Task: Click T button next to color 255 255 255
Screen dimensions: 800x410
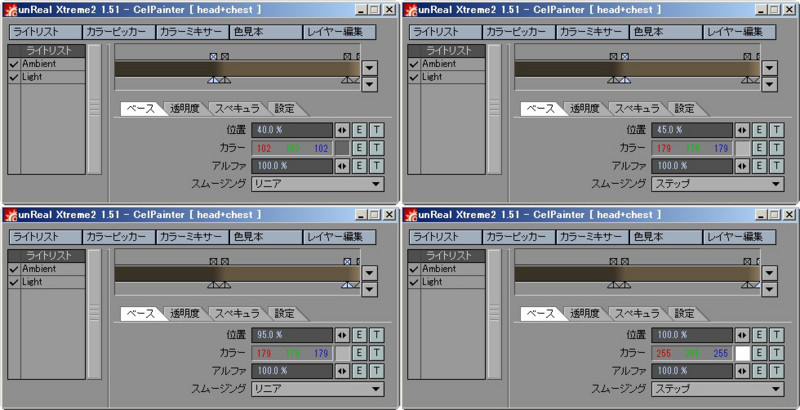Action: (x=777, y=353)
